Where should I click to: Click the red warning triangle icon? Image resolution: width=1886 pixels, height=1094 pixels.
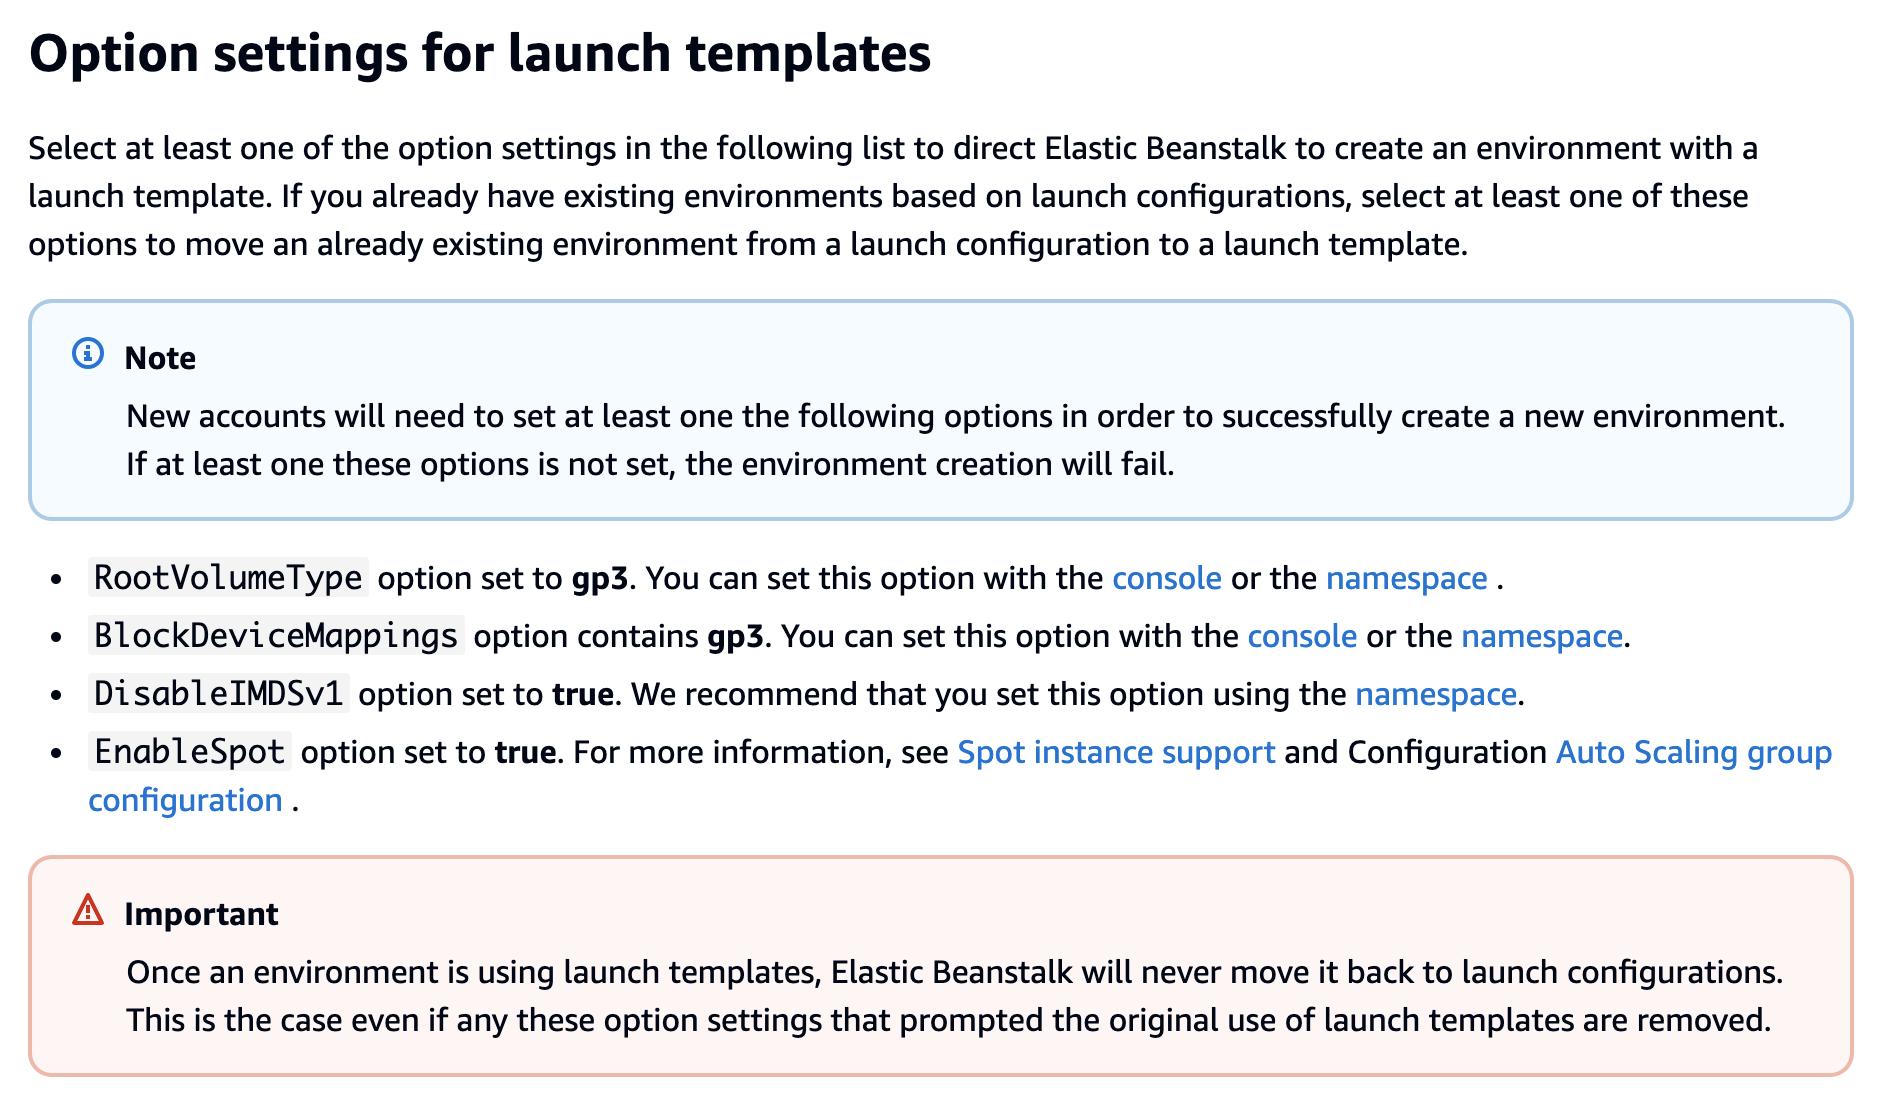click(88, 910)
